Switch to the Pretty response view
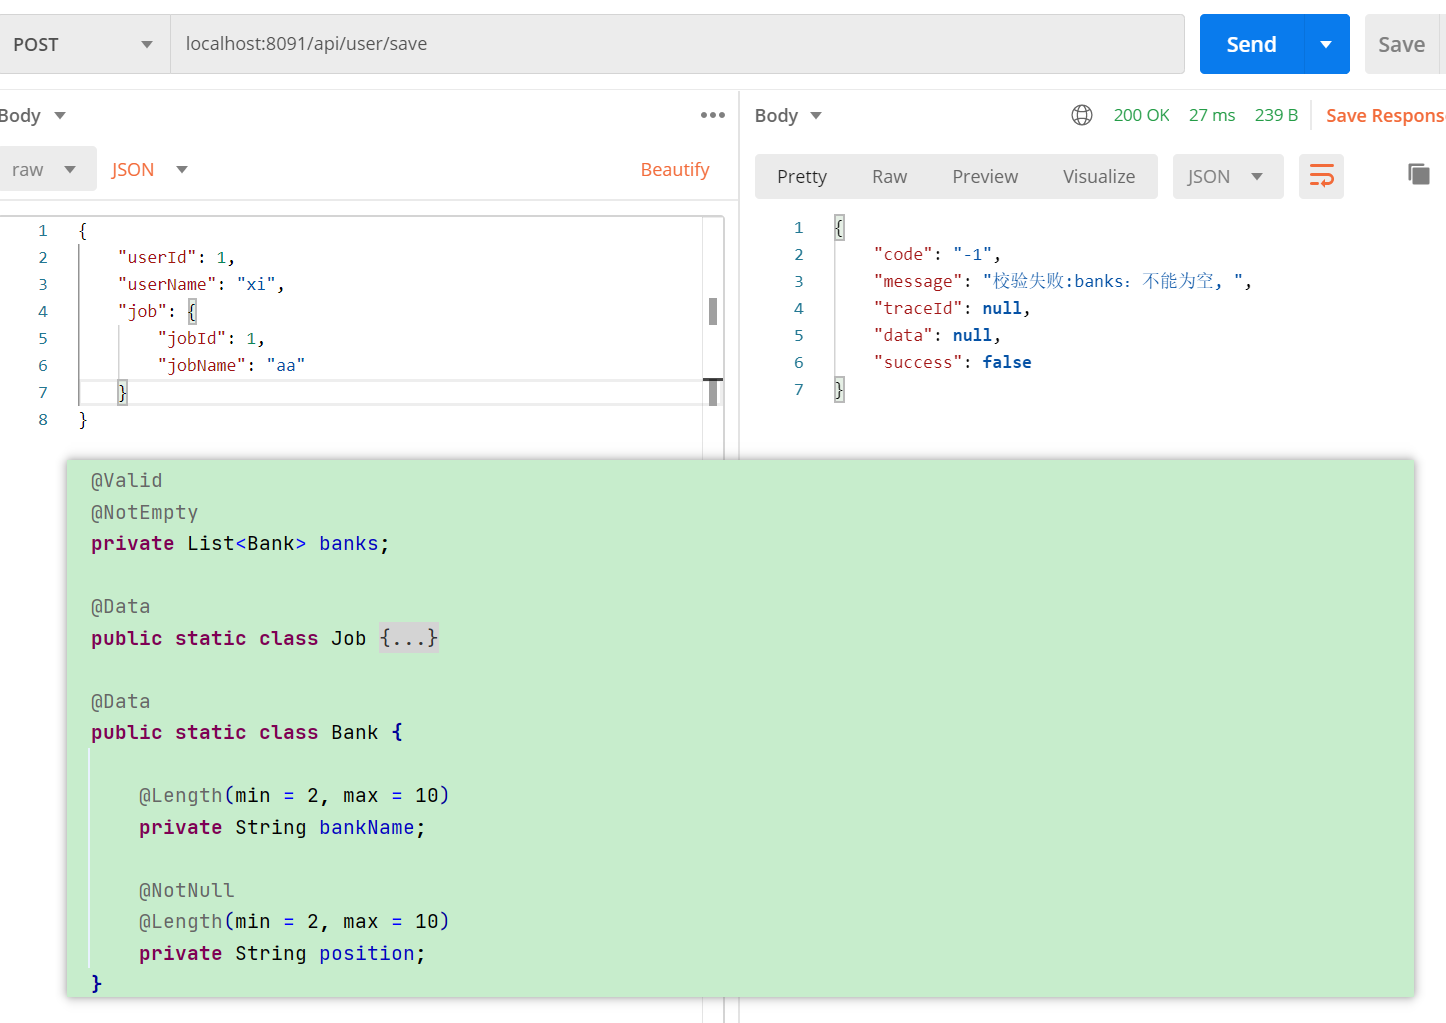Screen dimensions: 1446x1023 (802, 176)
